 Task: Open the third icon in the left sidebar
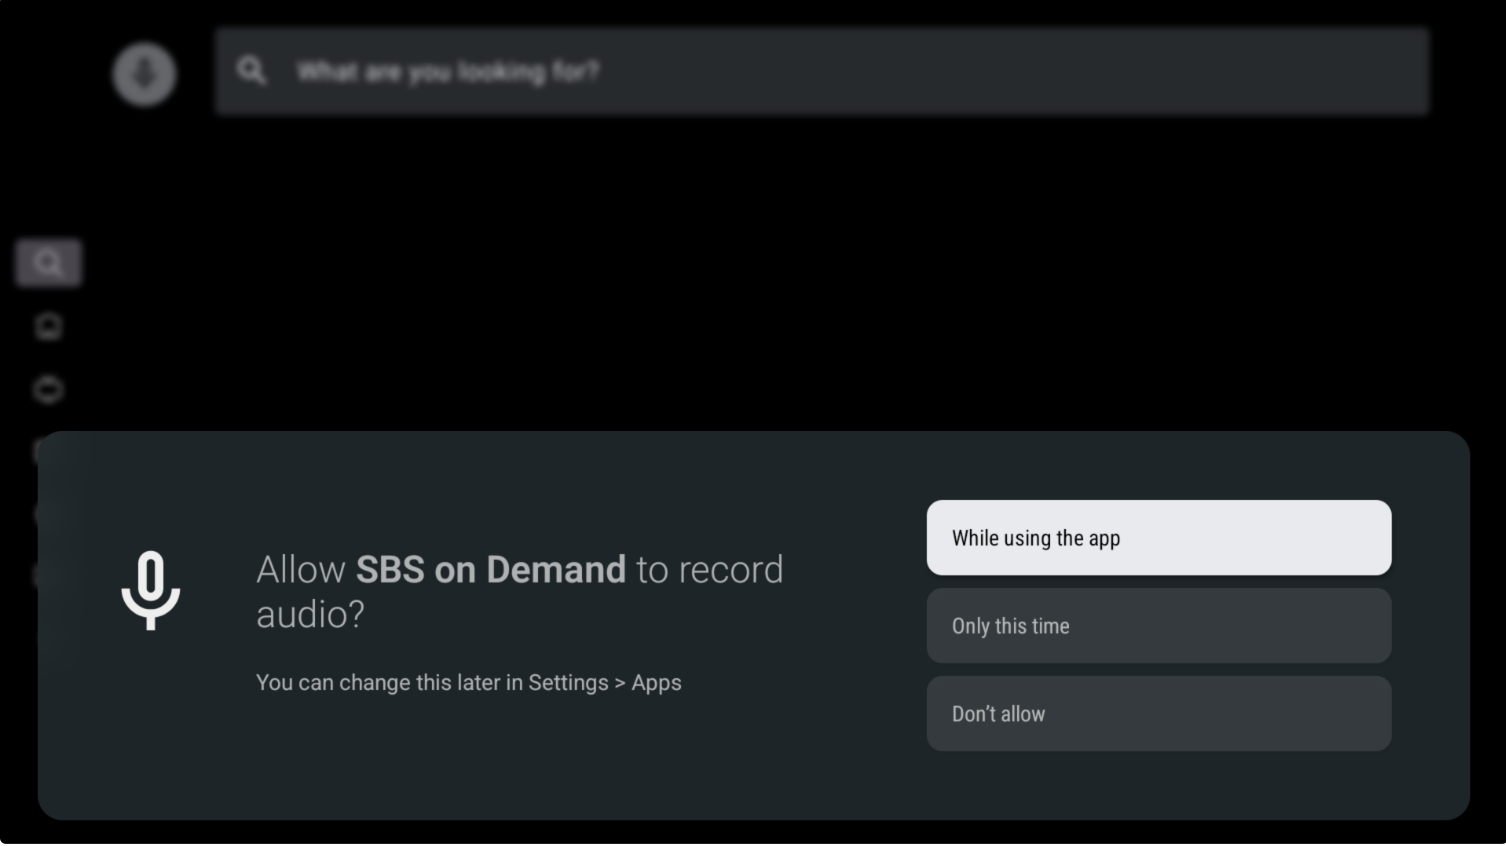click(x=48, y=389)
